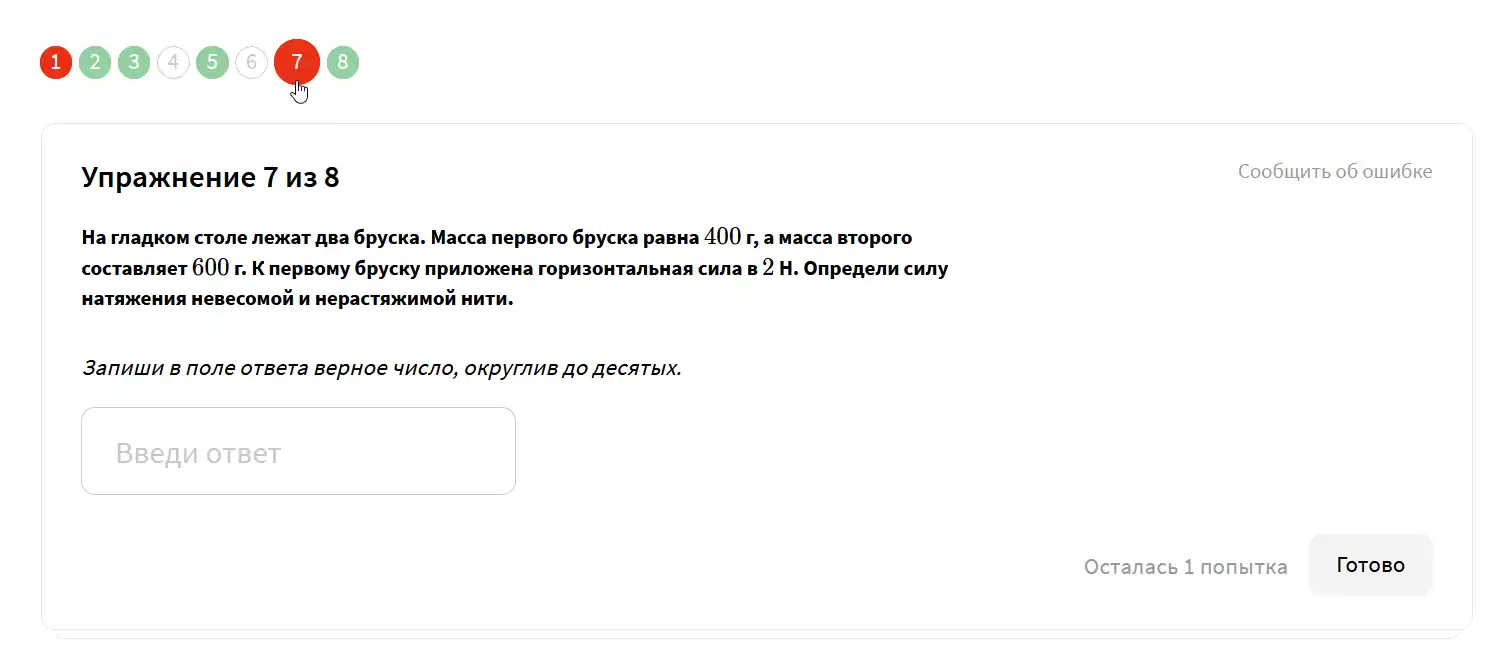Viewport: 1512px width, 662px height.
Task: Go to exercise 2 green circle
Action: pos(95,63)
